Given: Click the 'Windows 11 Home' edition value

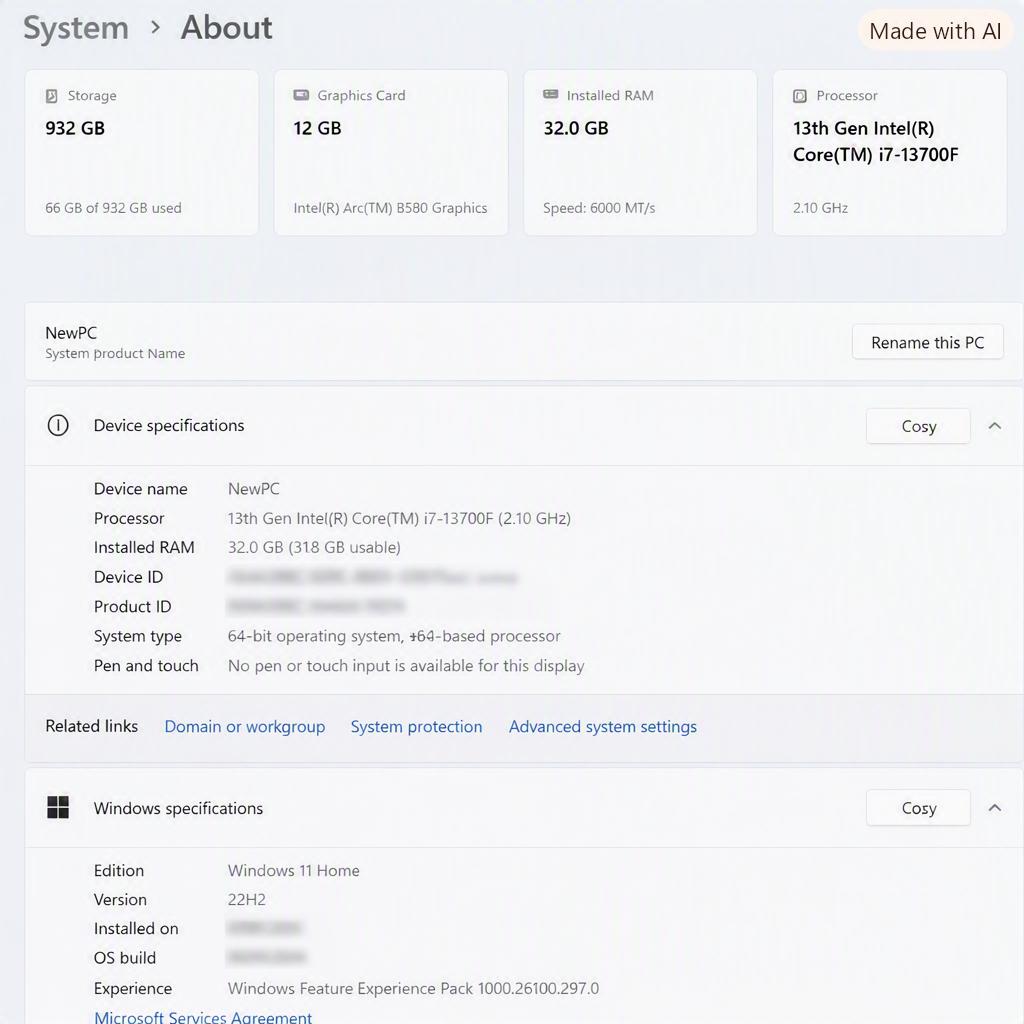Looking at the screenshot, I should click(x=293, y=871).
